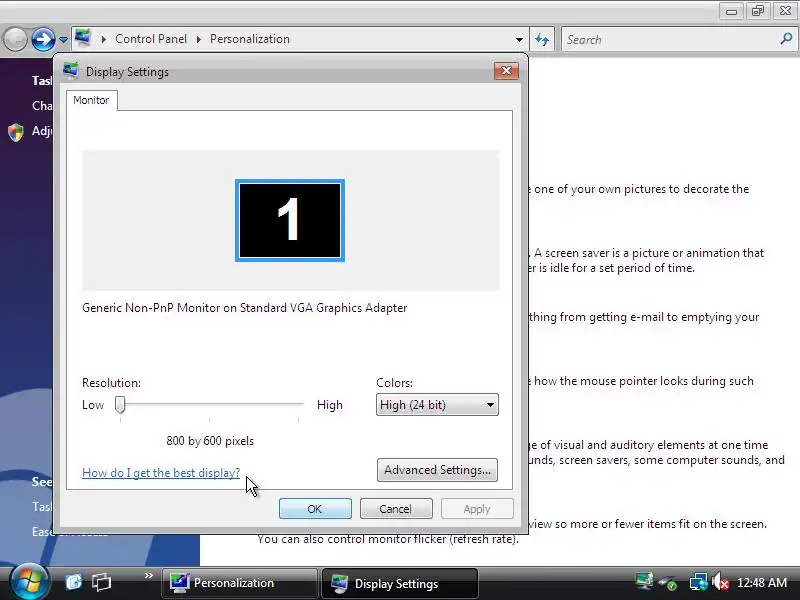Click the Refresh button in address bar

point(542,39)
